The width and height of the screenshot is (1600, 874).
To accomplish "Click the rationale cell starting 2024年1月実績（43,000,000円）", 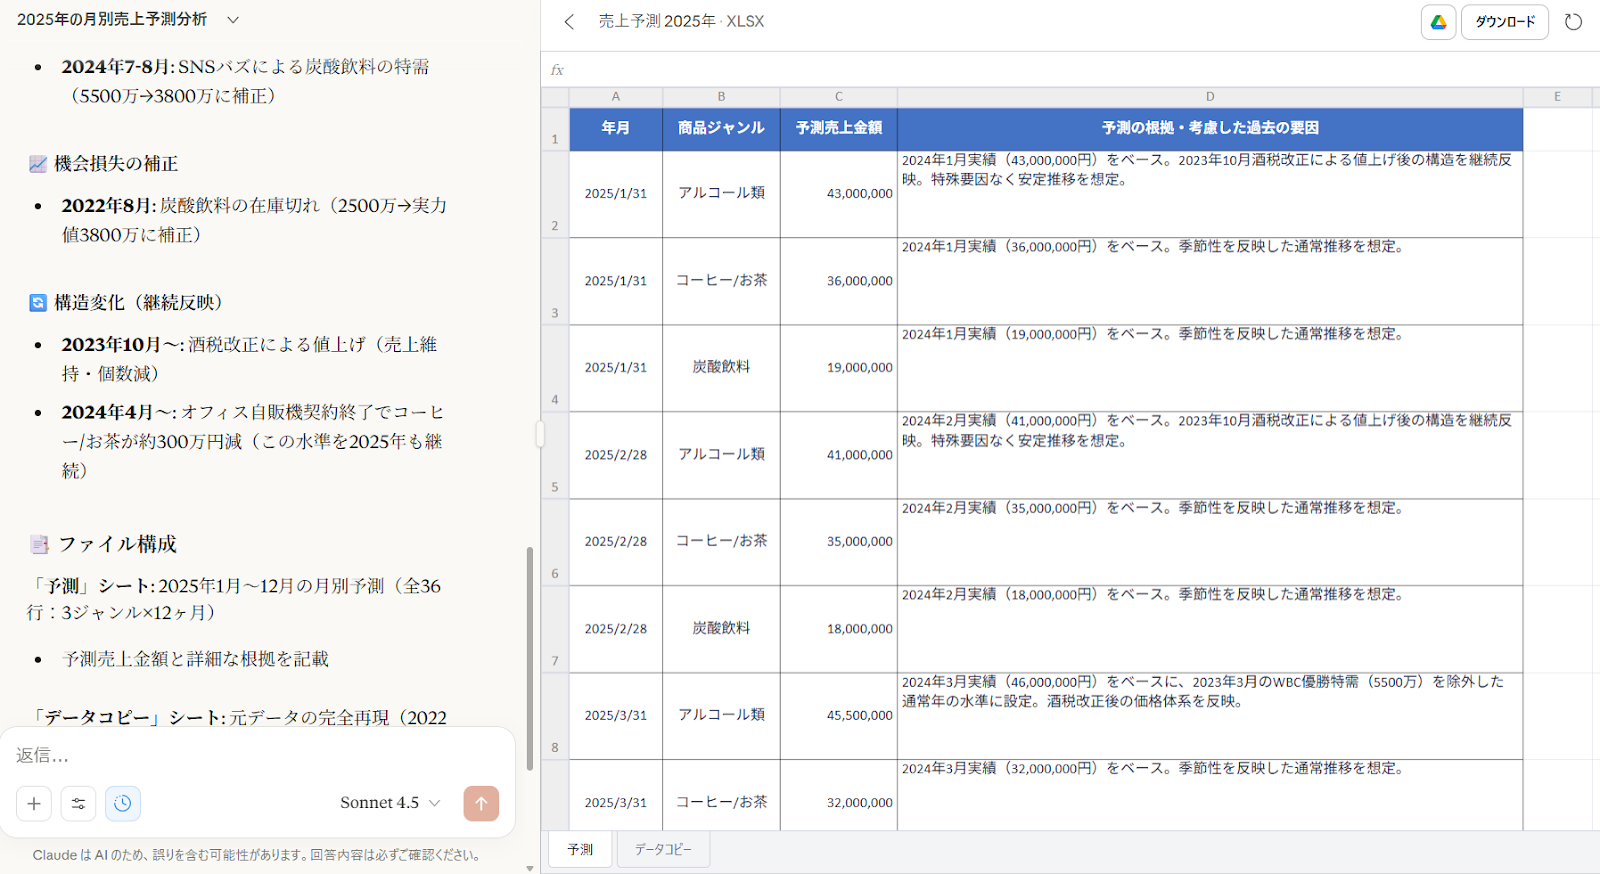I will 1210,194.
